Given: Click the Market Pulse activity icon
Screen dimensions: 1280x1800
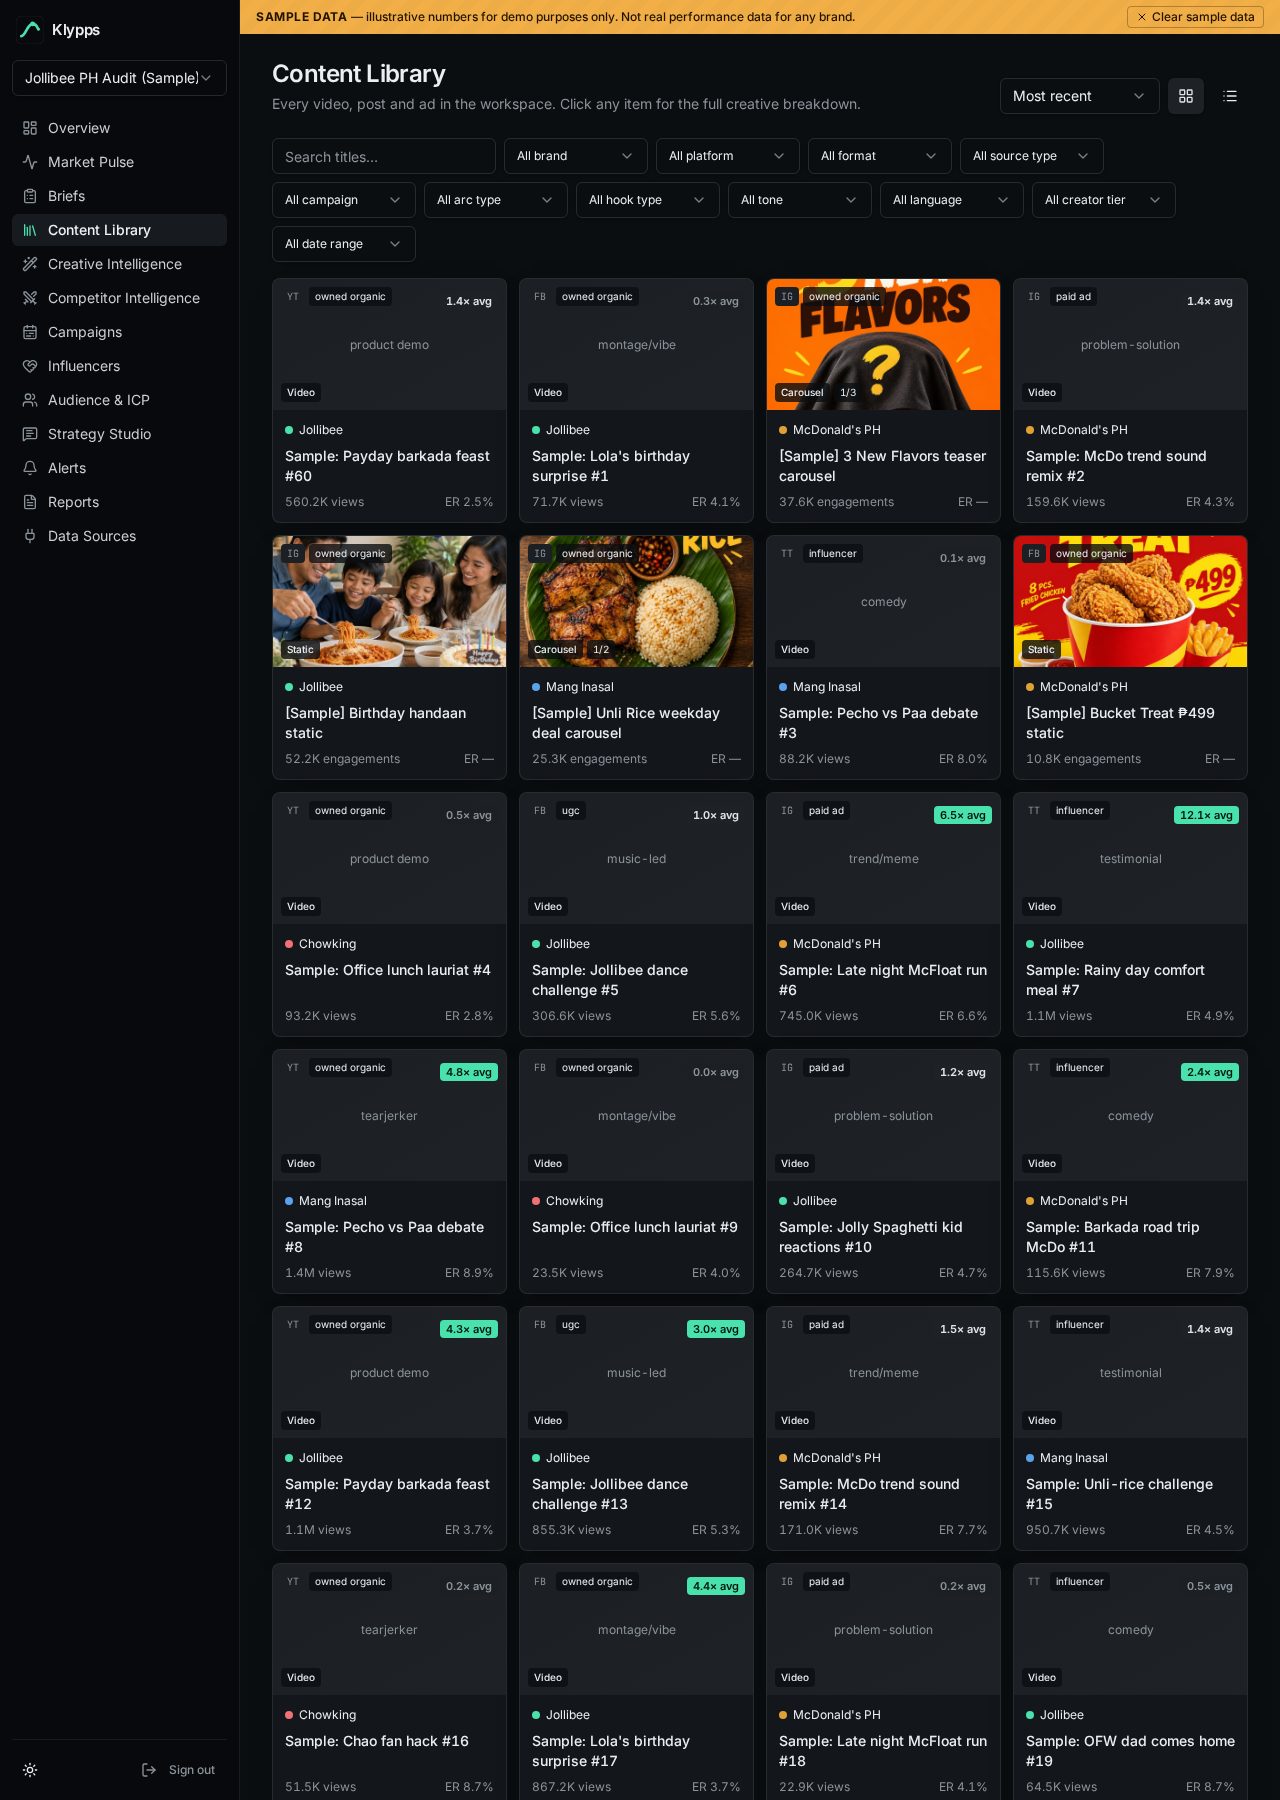Looking at the screenshot, I should (30, 162).
